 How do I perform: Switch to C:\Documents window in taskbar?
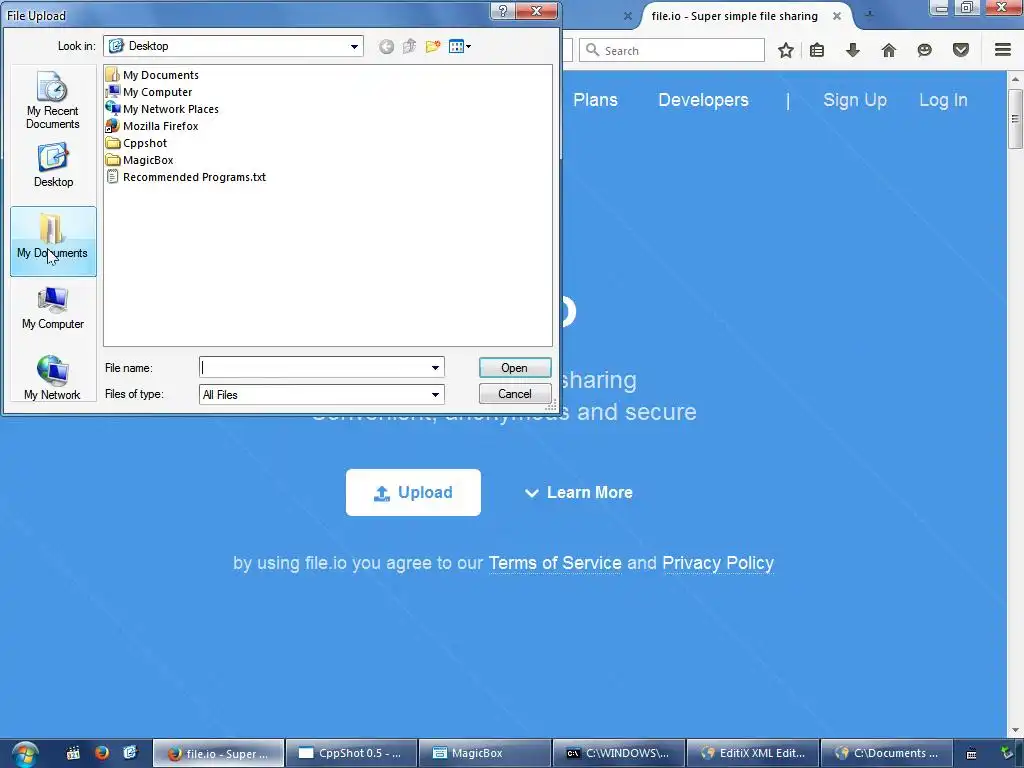click(x=886, y=753)
